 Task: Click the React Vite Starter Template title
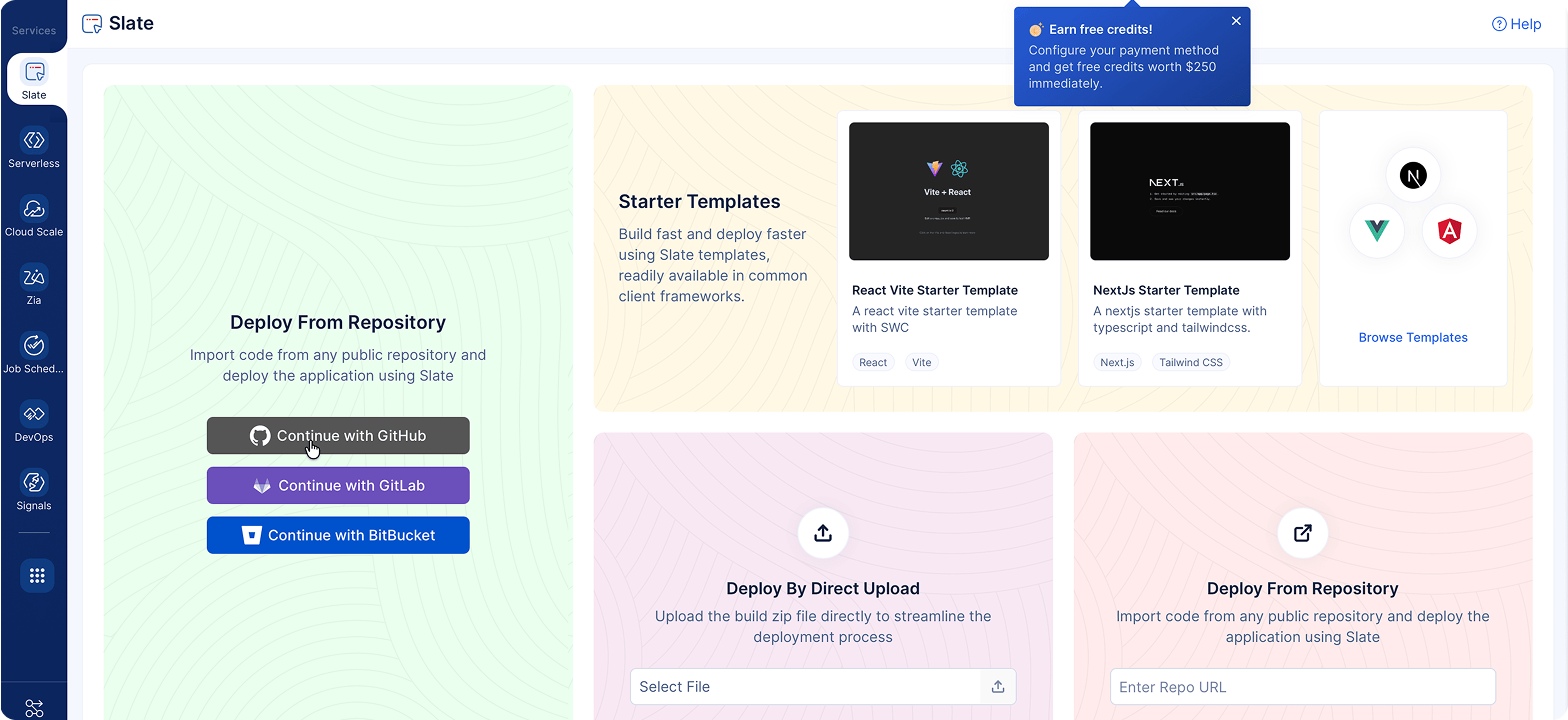pyautogui.click(x=935, y=291)
